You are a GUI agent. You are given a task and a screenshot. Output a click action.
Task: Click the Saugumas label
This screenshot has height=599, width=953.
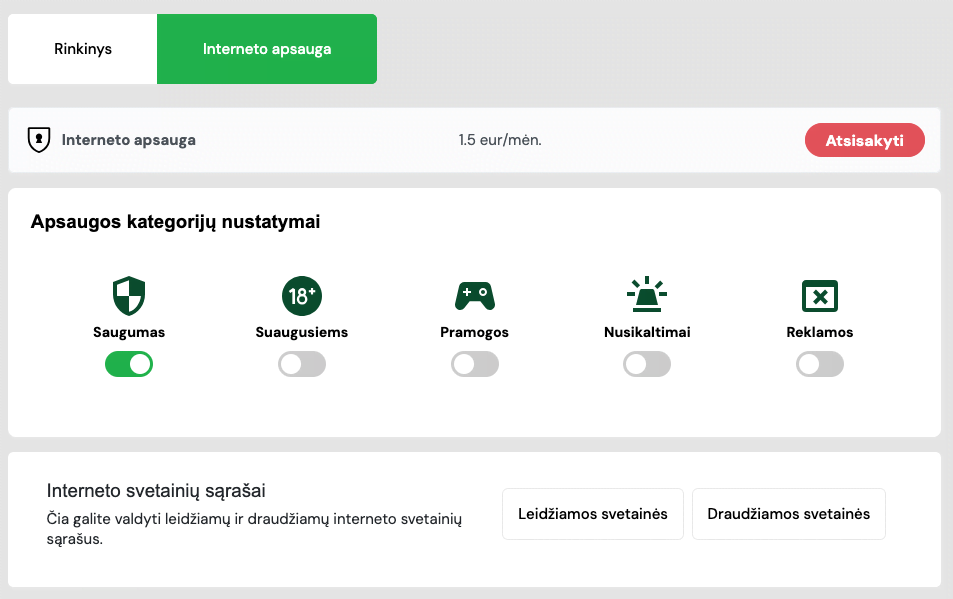[129, 332]
